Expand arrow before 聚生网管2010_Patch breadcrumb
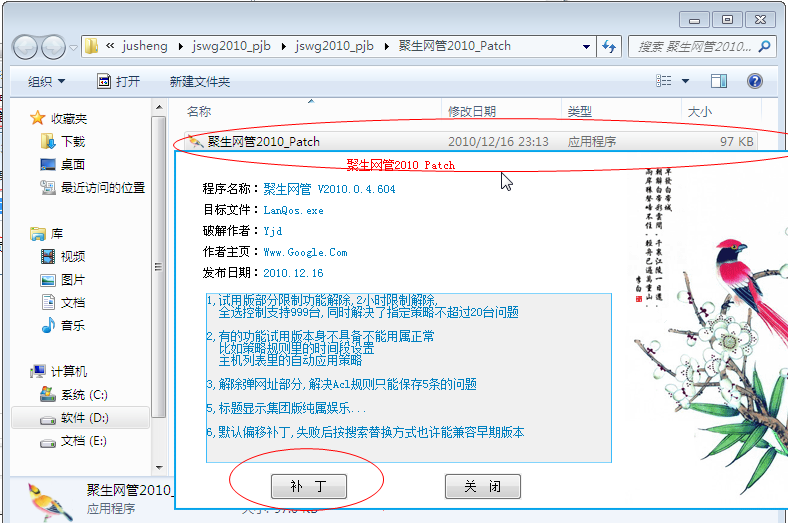The image size is (788, 523). tap(386, 47)
